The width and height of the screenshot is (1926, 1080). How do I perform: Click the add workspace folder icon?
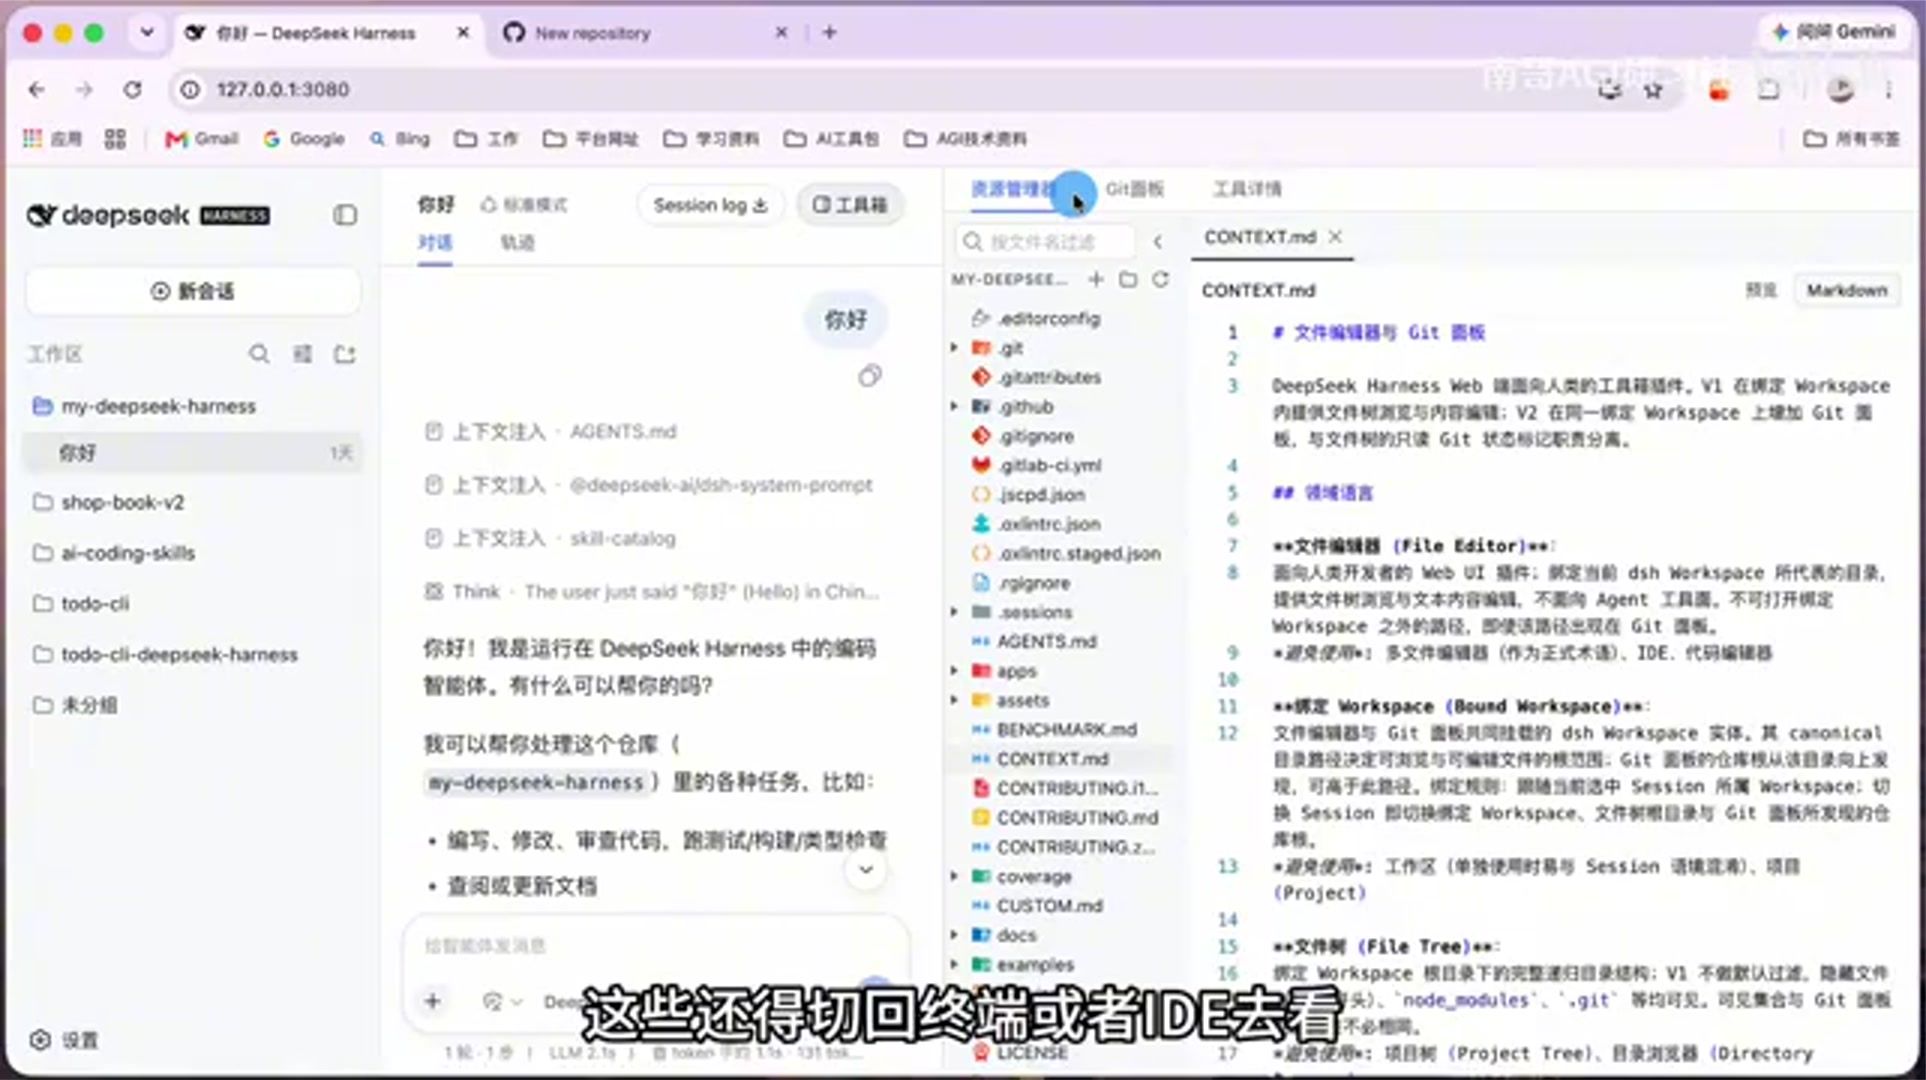(x=345, y=354)
